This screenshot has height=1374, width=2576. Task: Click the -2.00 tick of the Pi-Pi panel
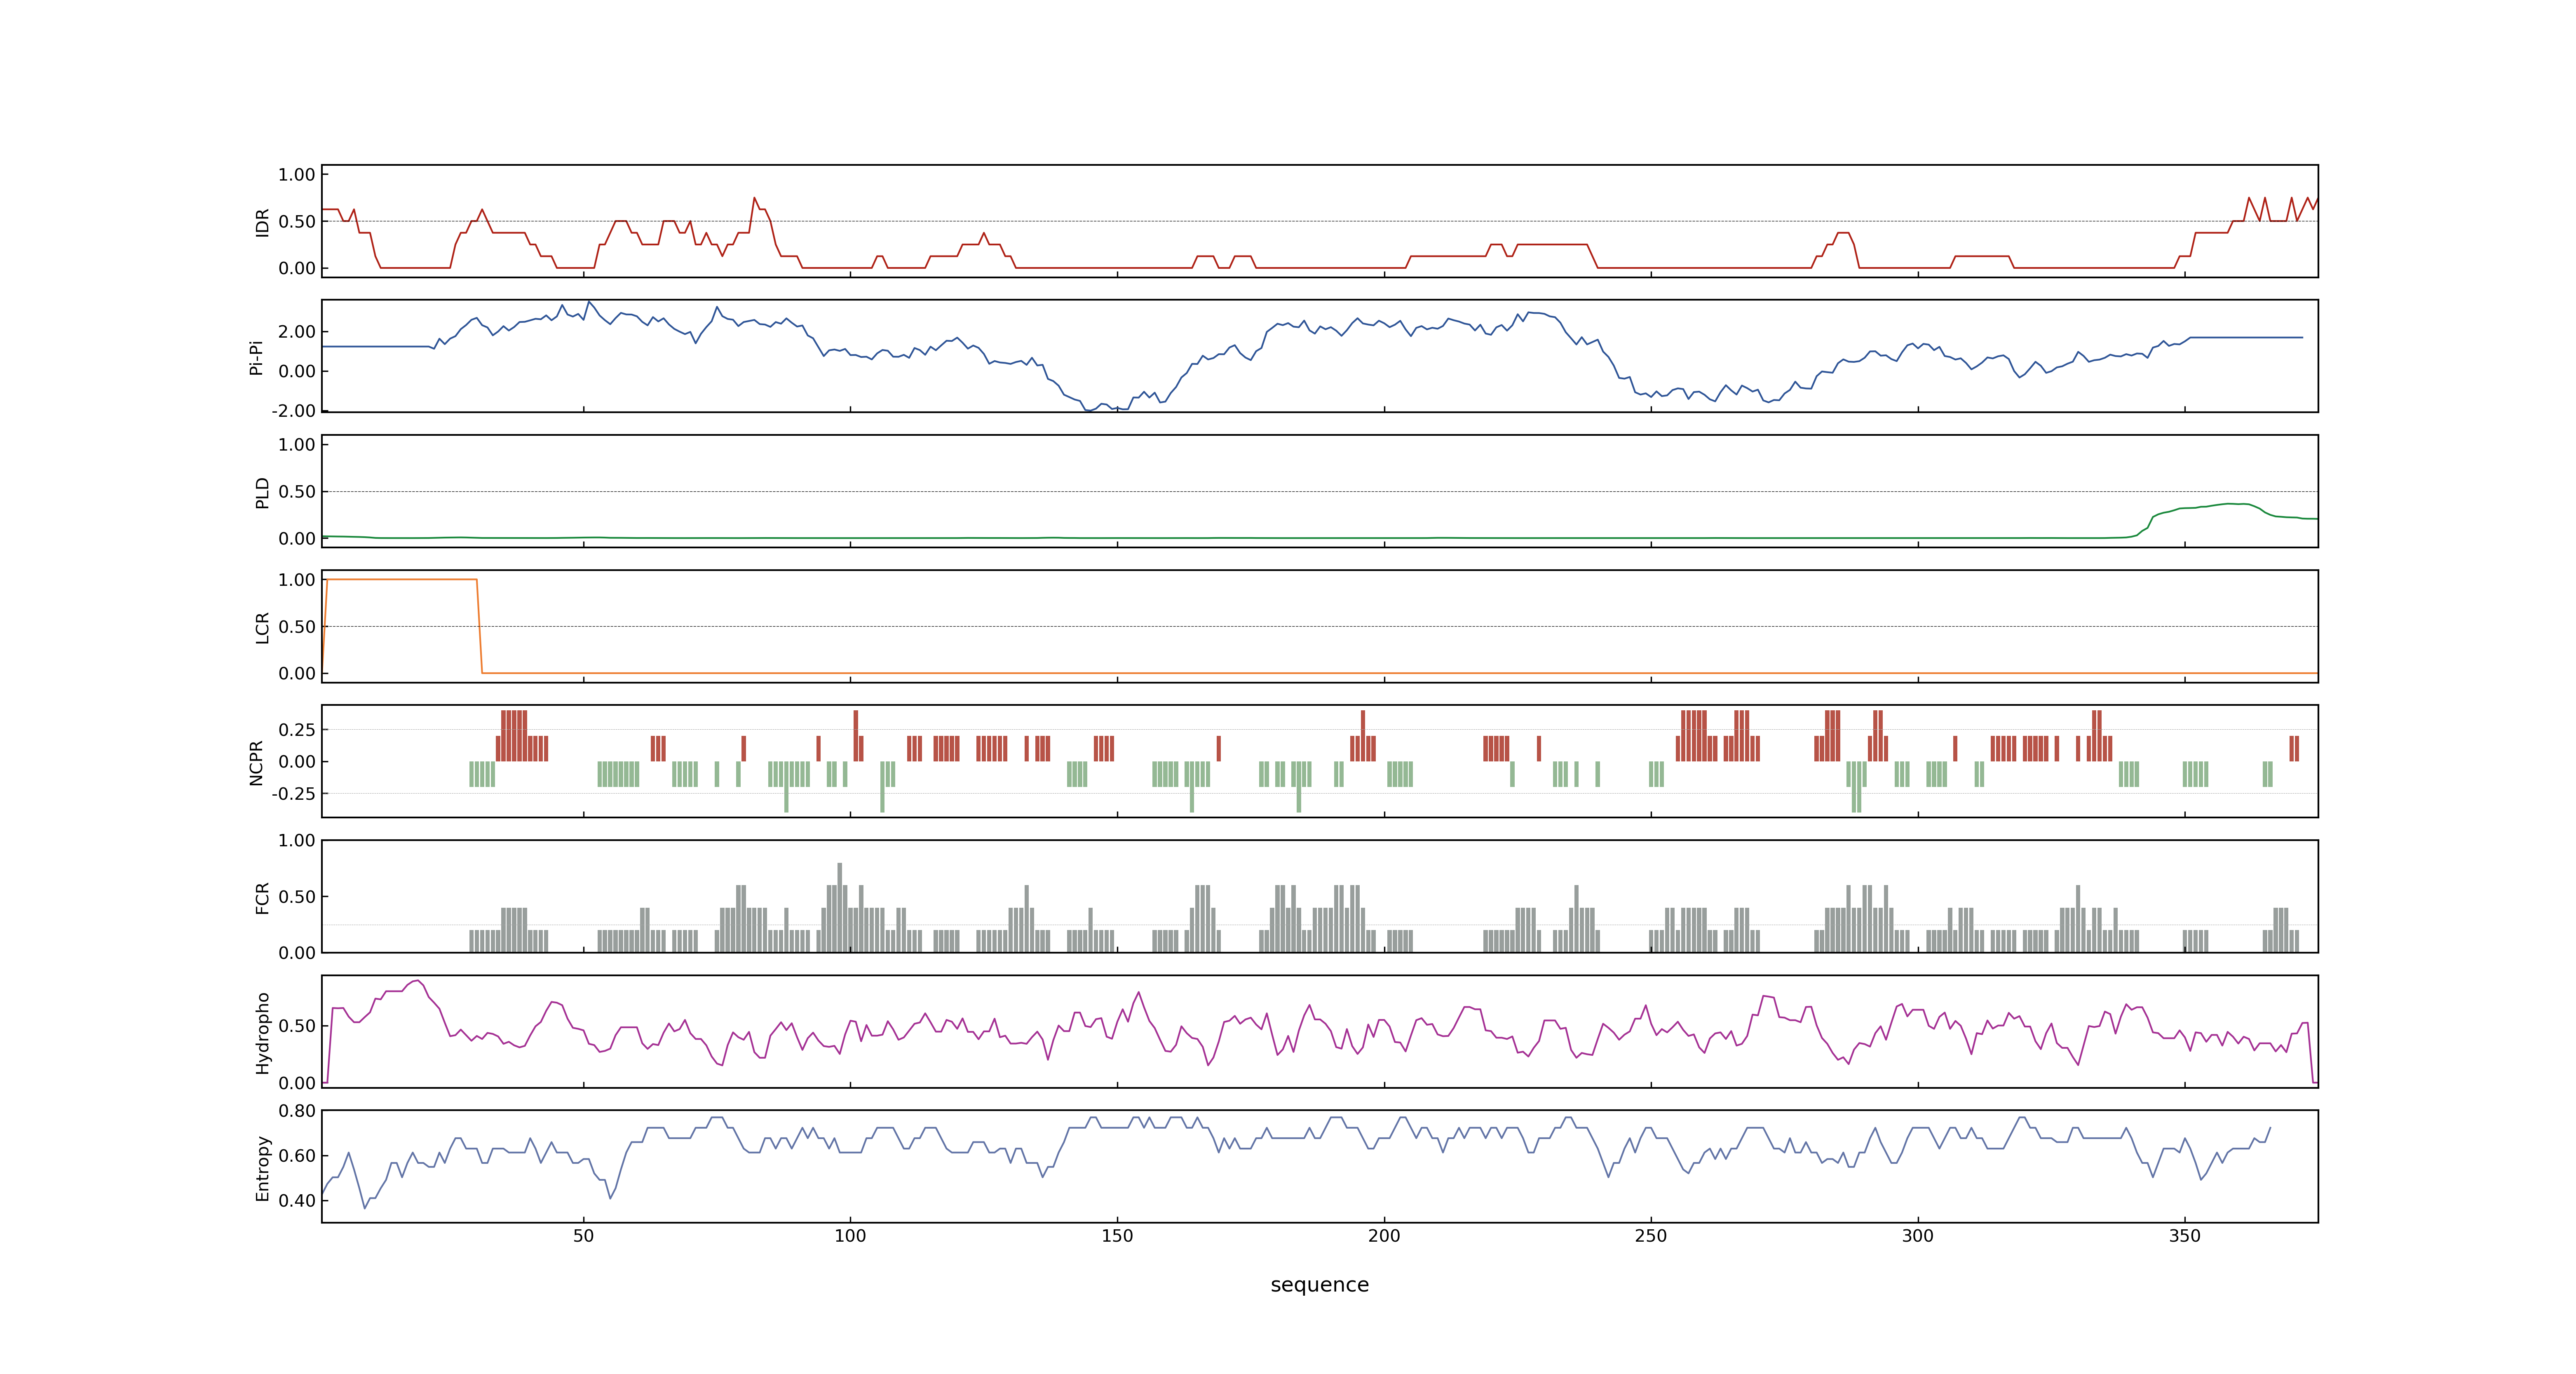point(293,411)
